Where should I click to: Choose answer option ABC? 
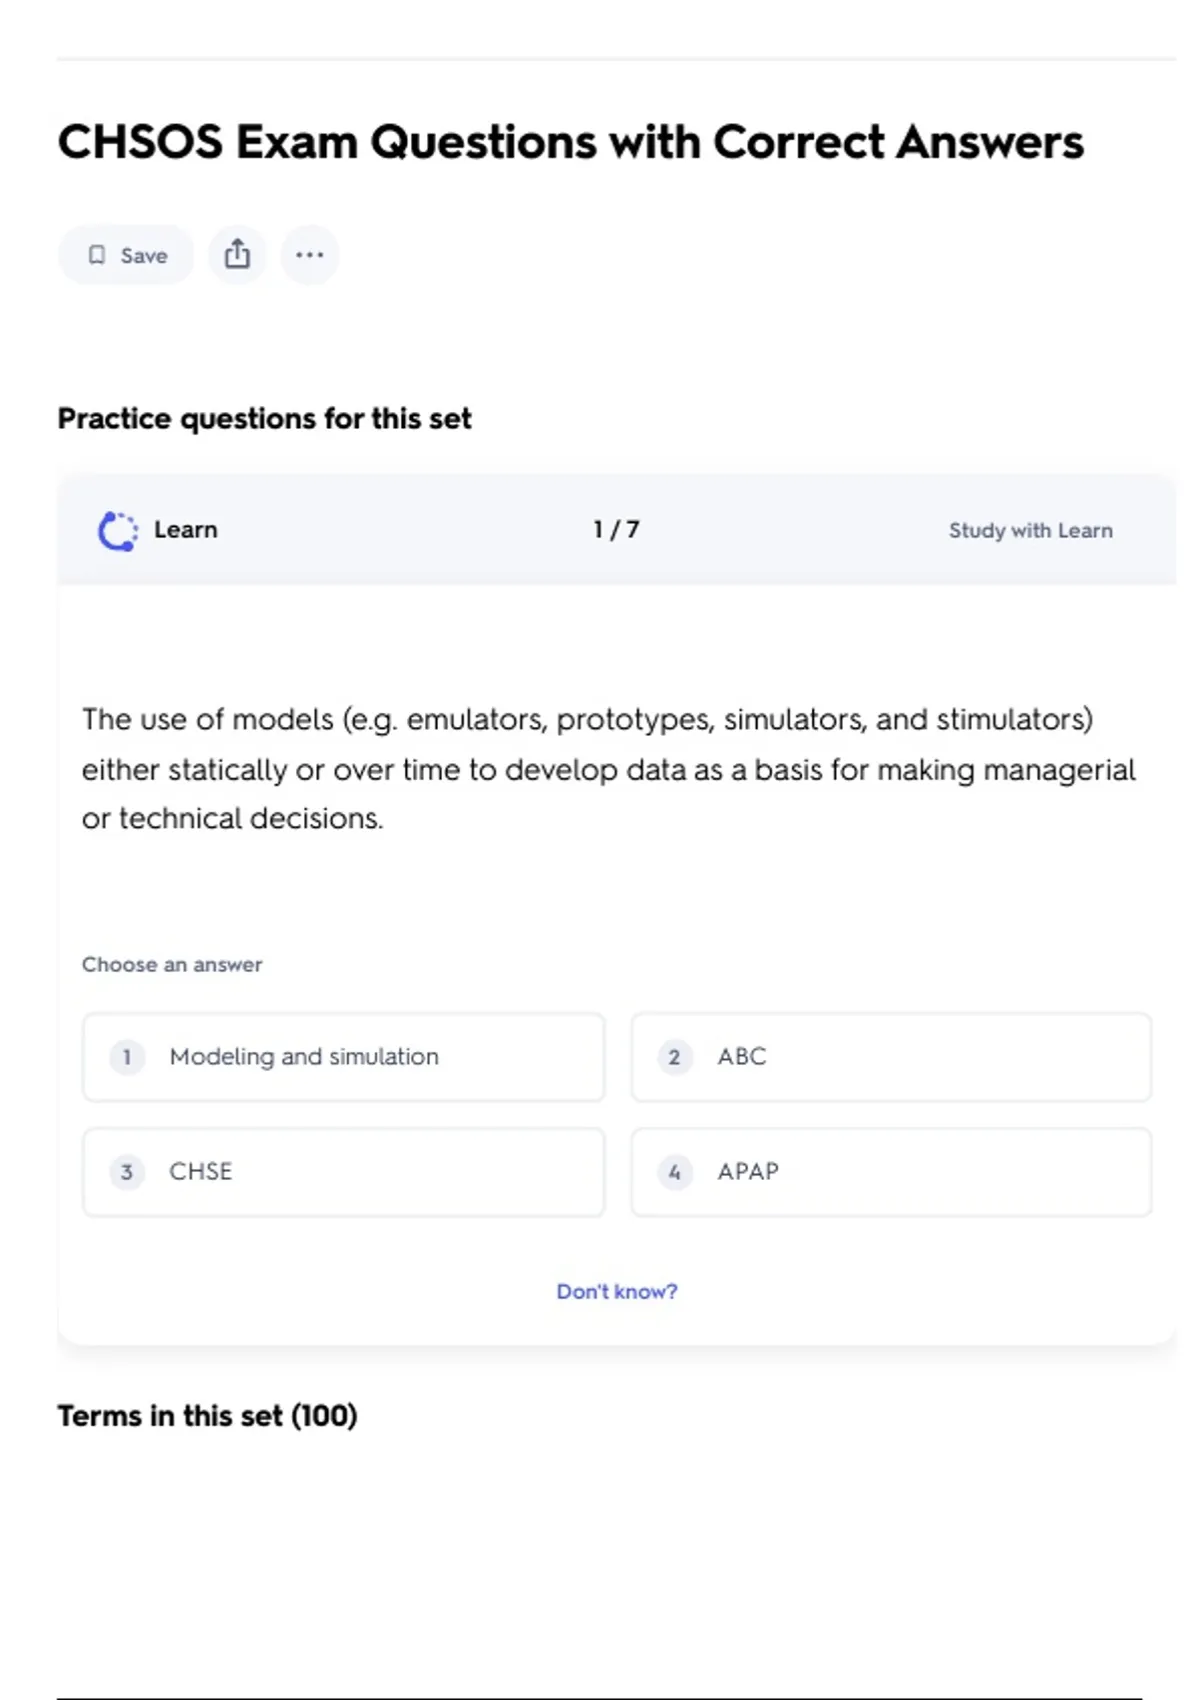point(891,1057)
